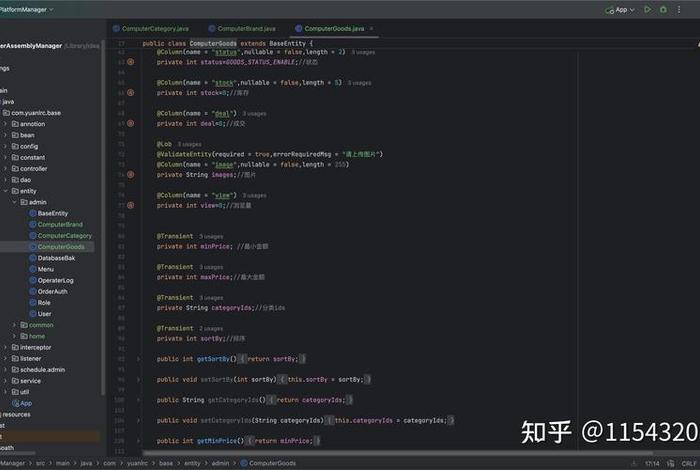Expand the interceptor package
The image size is (700, 470).
pos(5,347)
